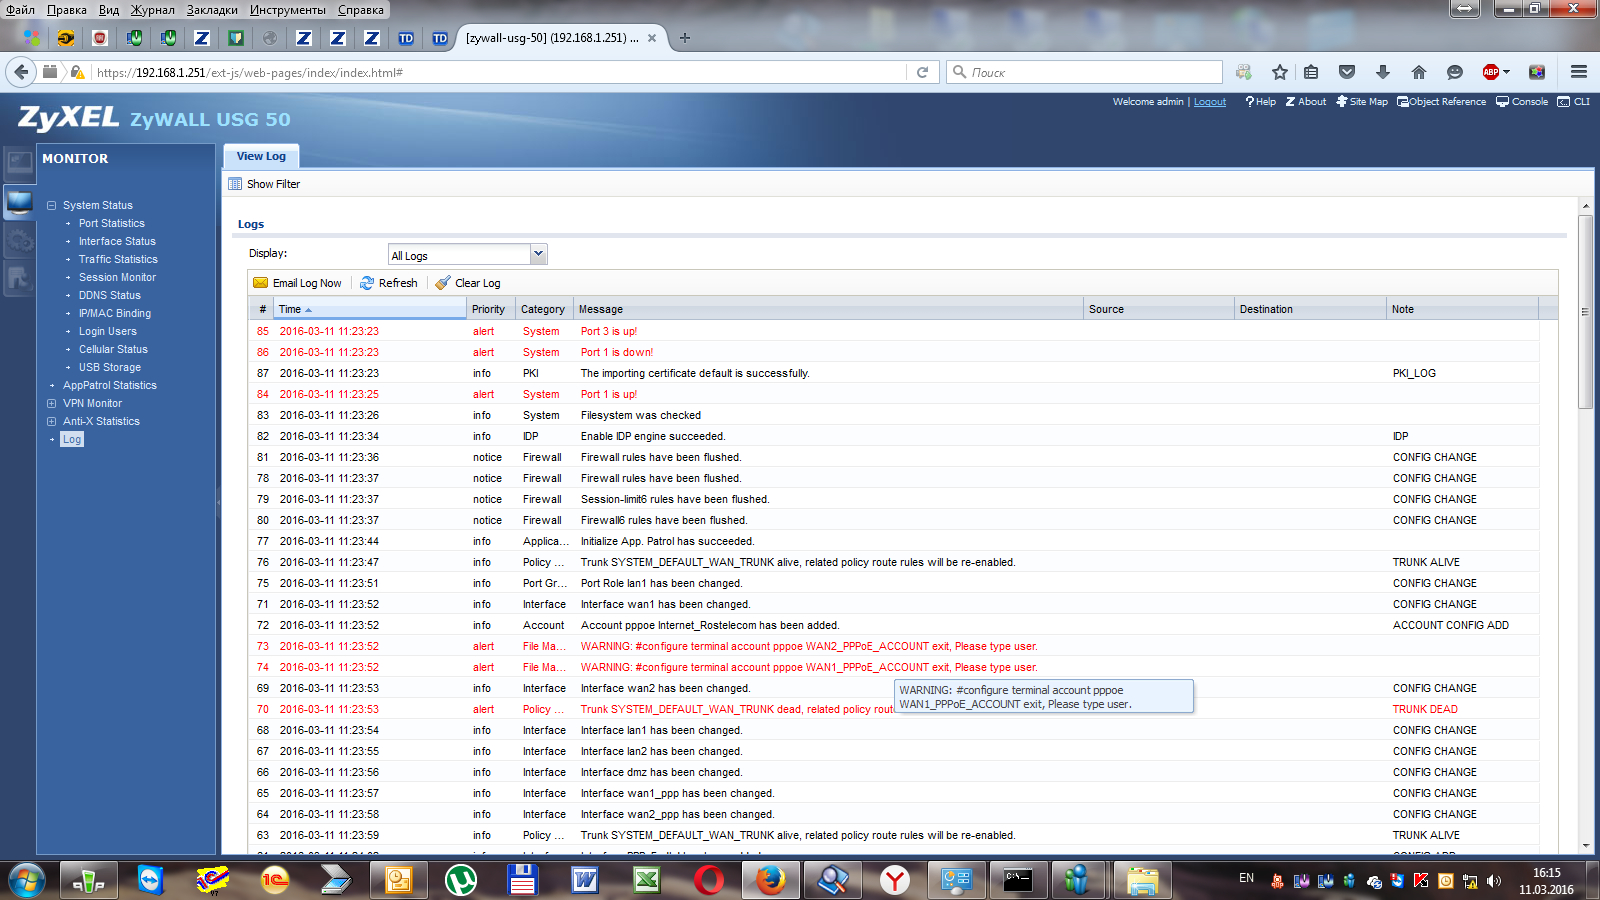Screen dimensions: 1600x900
Task: Click the Refresh log icon
Action: 367,283
